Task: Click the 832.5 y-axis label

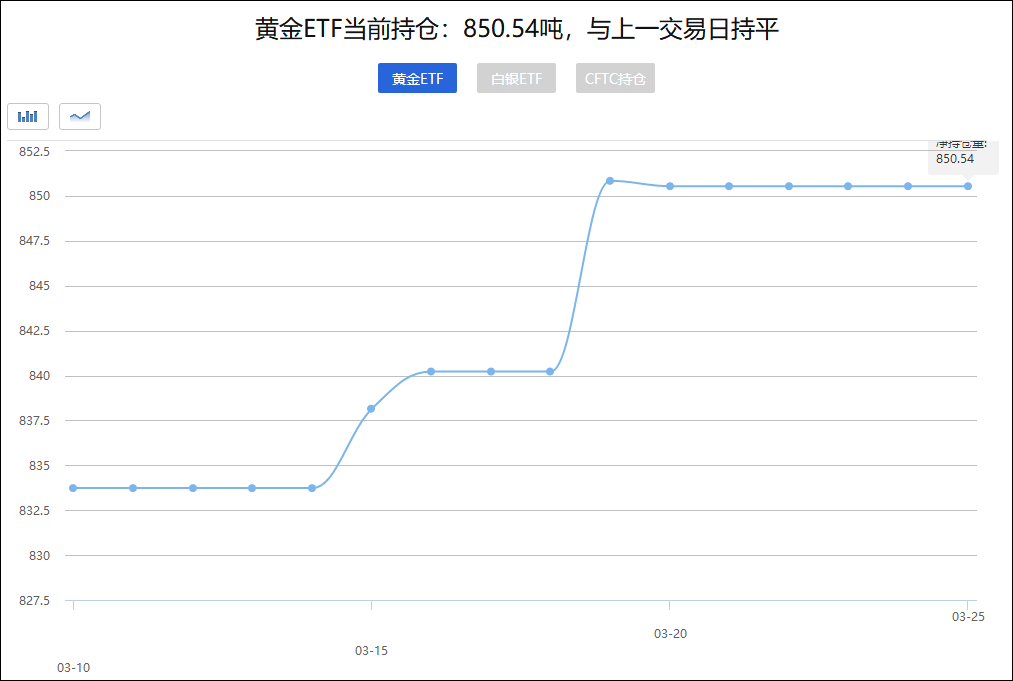Action: tap(34, 510)
